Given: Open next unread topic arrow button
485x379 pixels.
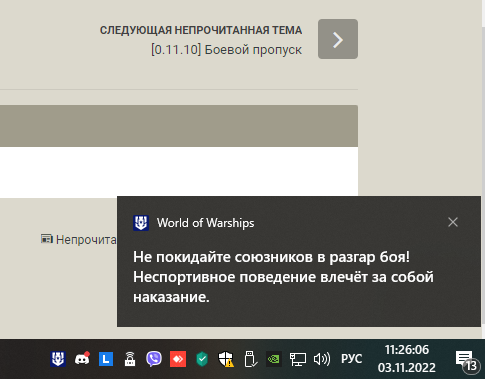Looking at the screenshot, I should click(338, 39).
